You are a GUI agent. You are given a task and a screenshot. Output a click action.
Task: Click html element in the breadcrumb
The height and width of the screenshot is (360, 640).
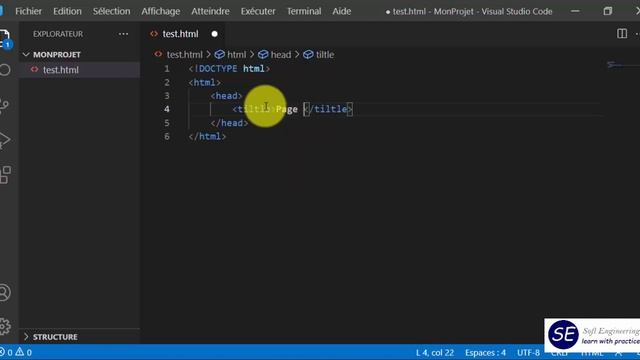(236, 54)
